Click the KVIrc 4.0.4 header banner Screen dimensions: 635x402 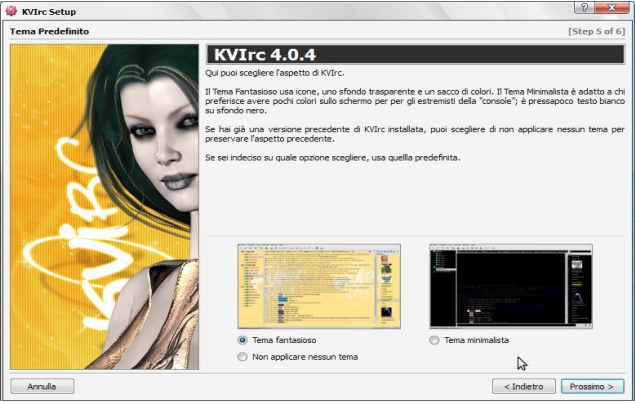[x=415, y=54]
